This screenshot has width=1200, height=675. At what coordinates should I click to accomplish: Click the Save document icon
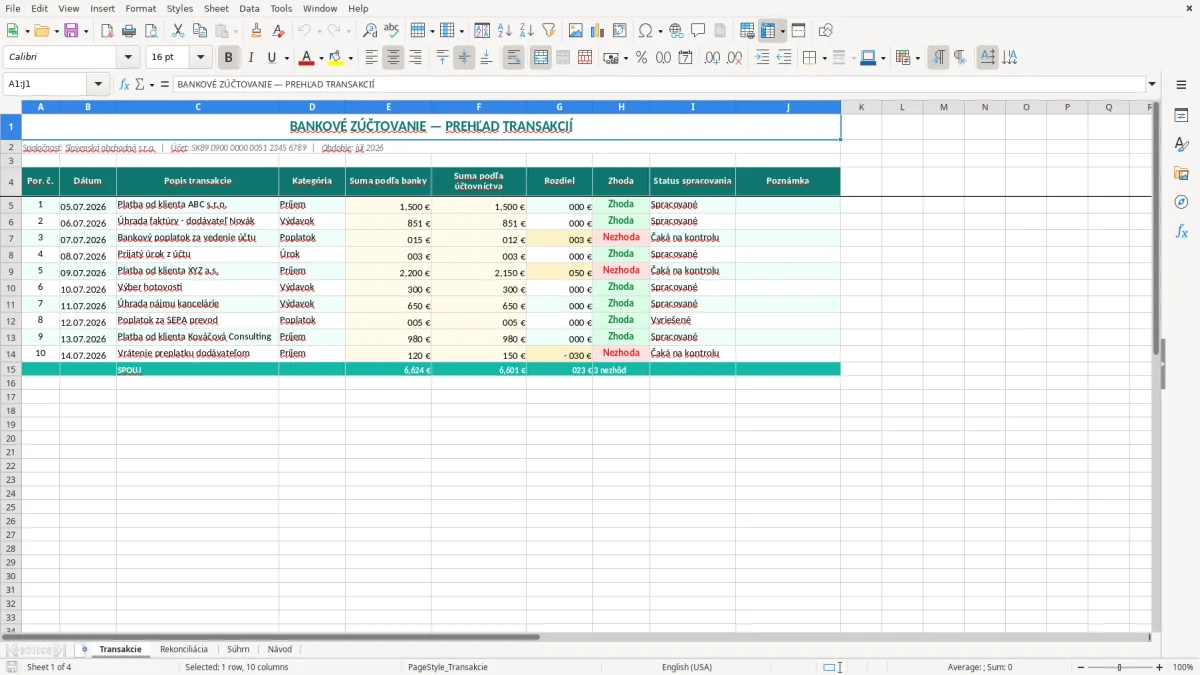[71, 31]
